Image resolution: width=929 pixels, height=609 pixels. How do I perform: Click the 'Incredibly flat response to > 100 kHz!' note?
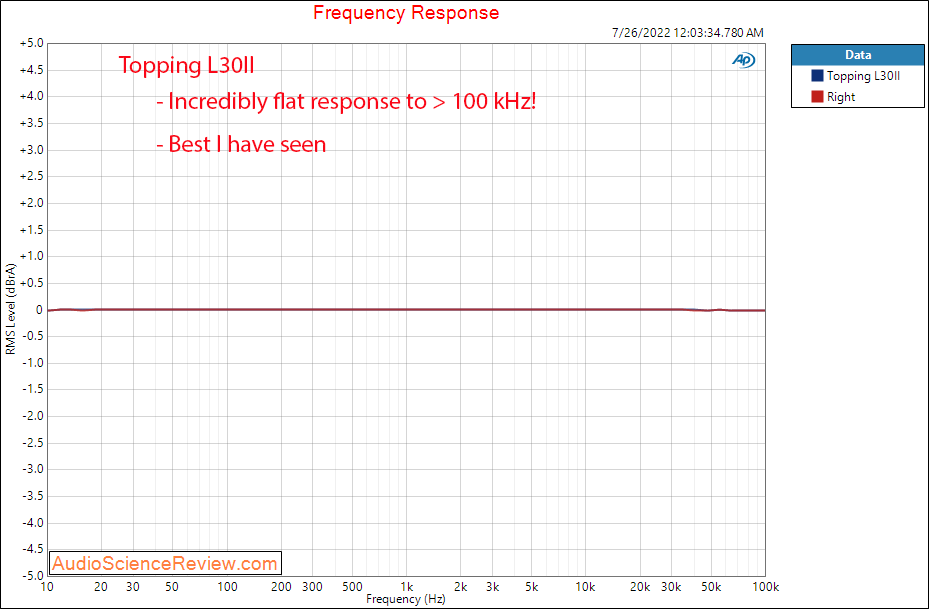[x=347, y=101]
